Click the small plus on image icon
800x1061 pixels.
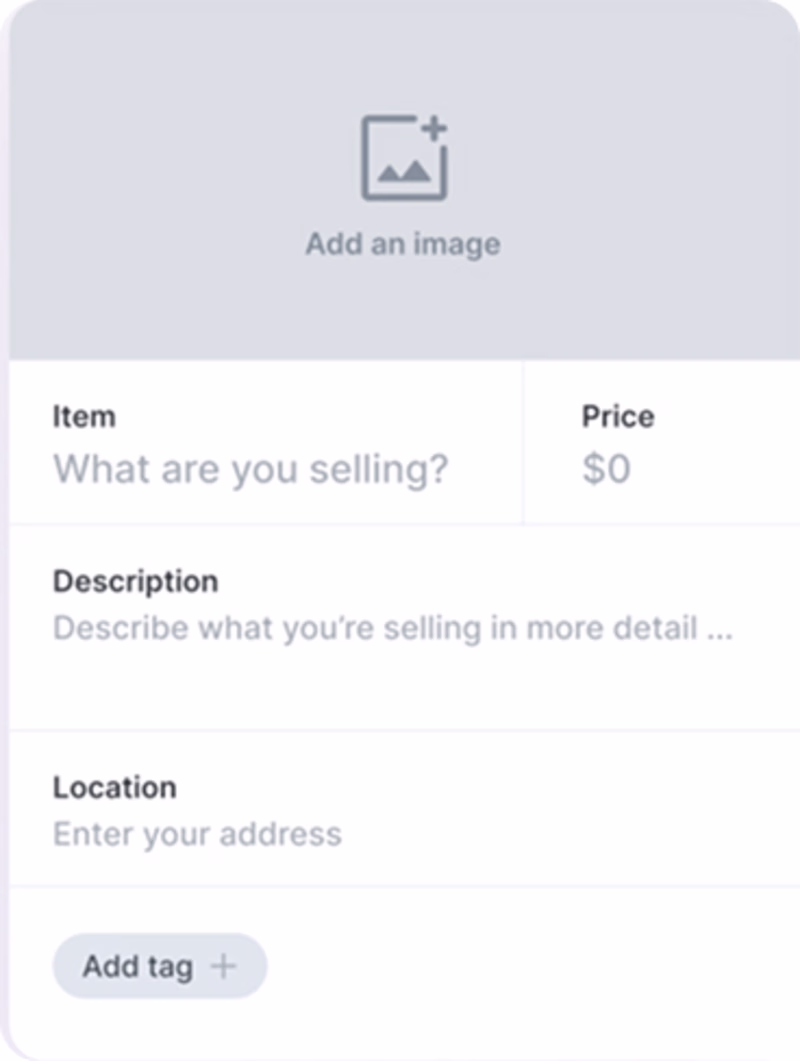pos(435,128)
